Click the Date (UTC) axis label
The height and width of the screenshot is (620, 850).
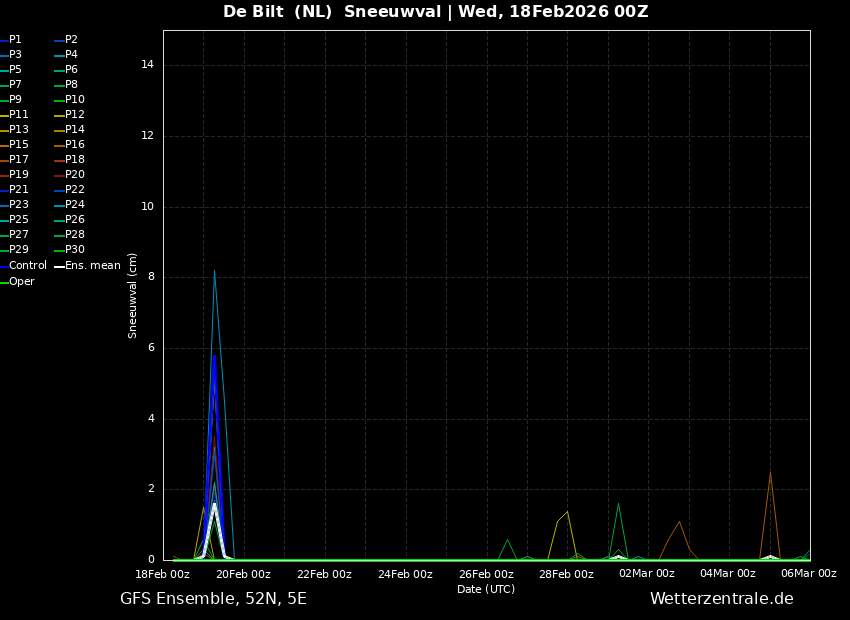click(486, 589)
